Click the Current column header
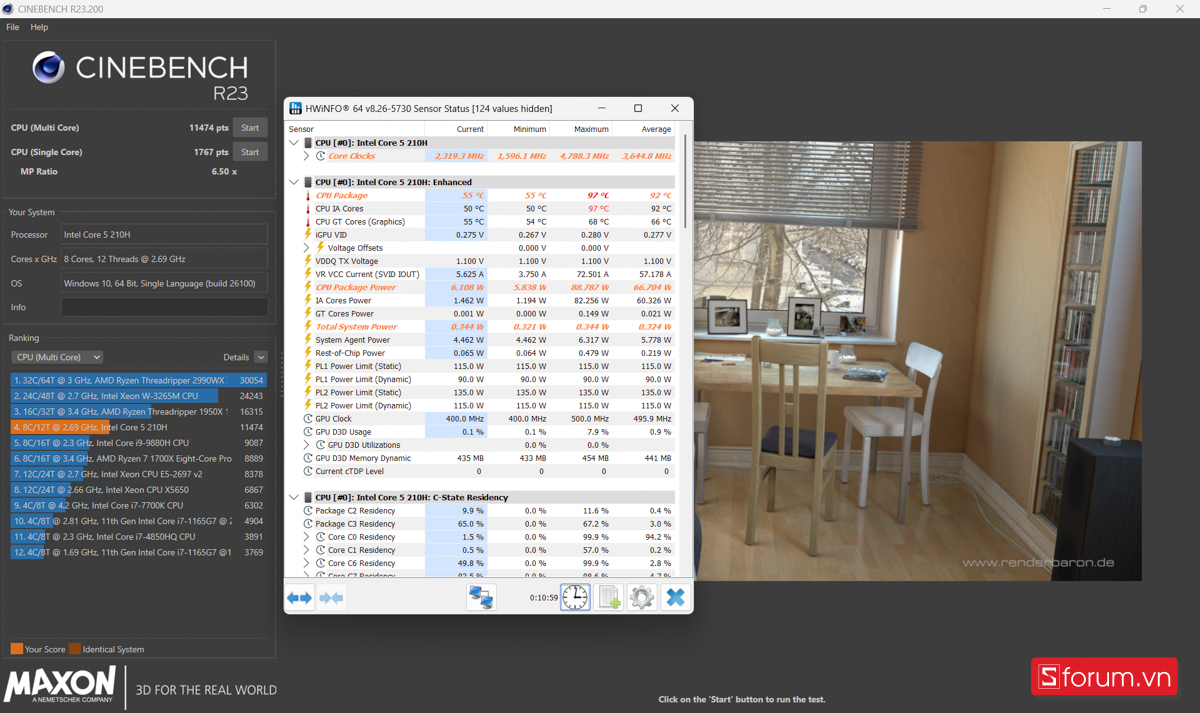Viewport: 1200px width, 713px height. 456,129
